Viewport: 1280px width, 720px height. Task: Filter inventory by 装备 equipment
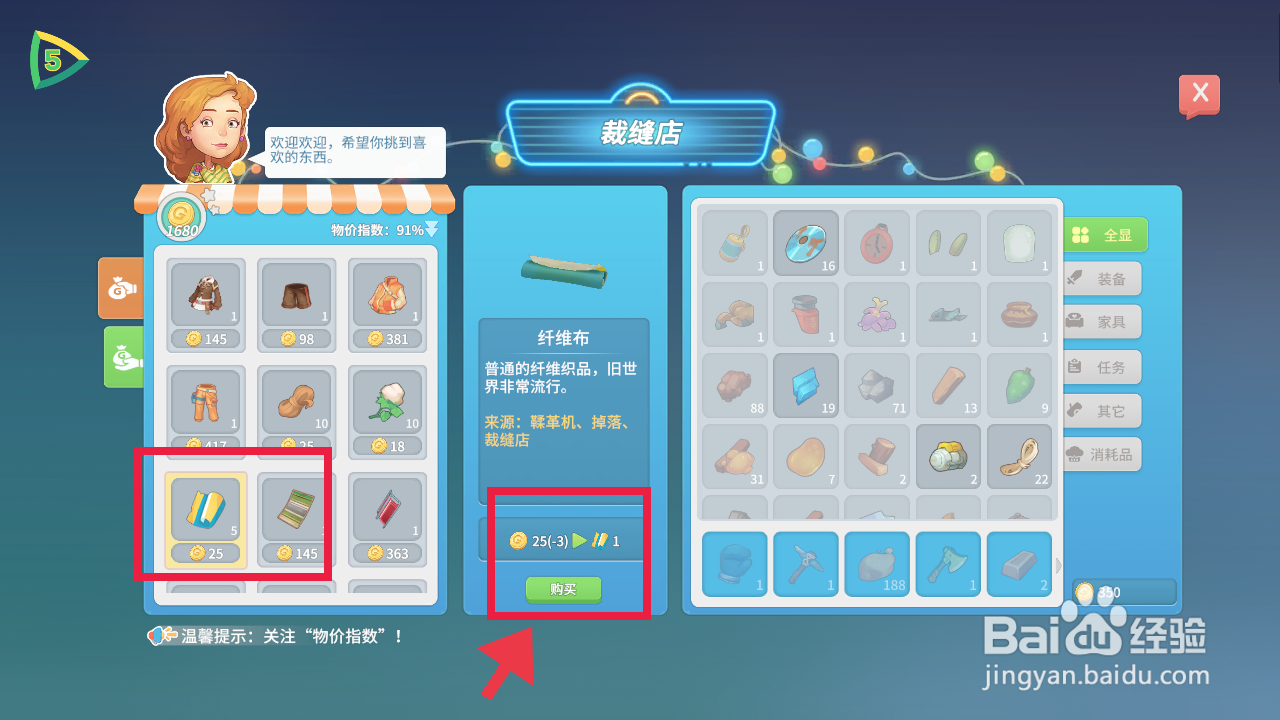click(1101, 279)
